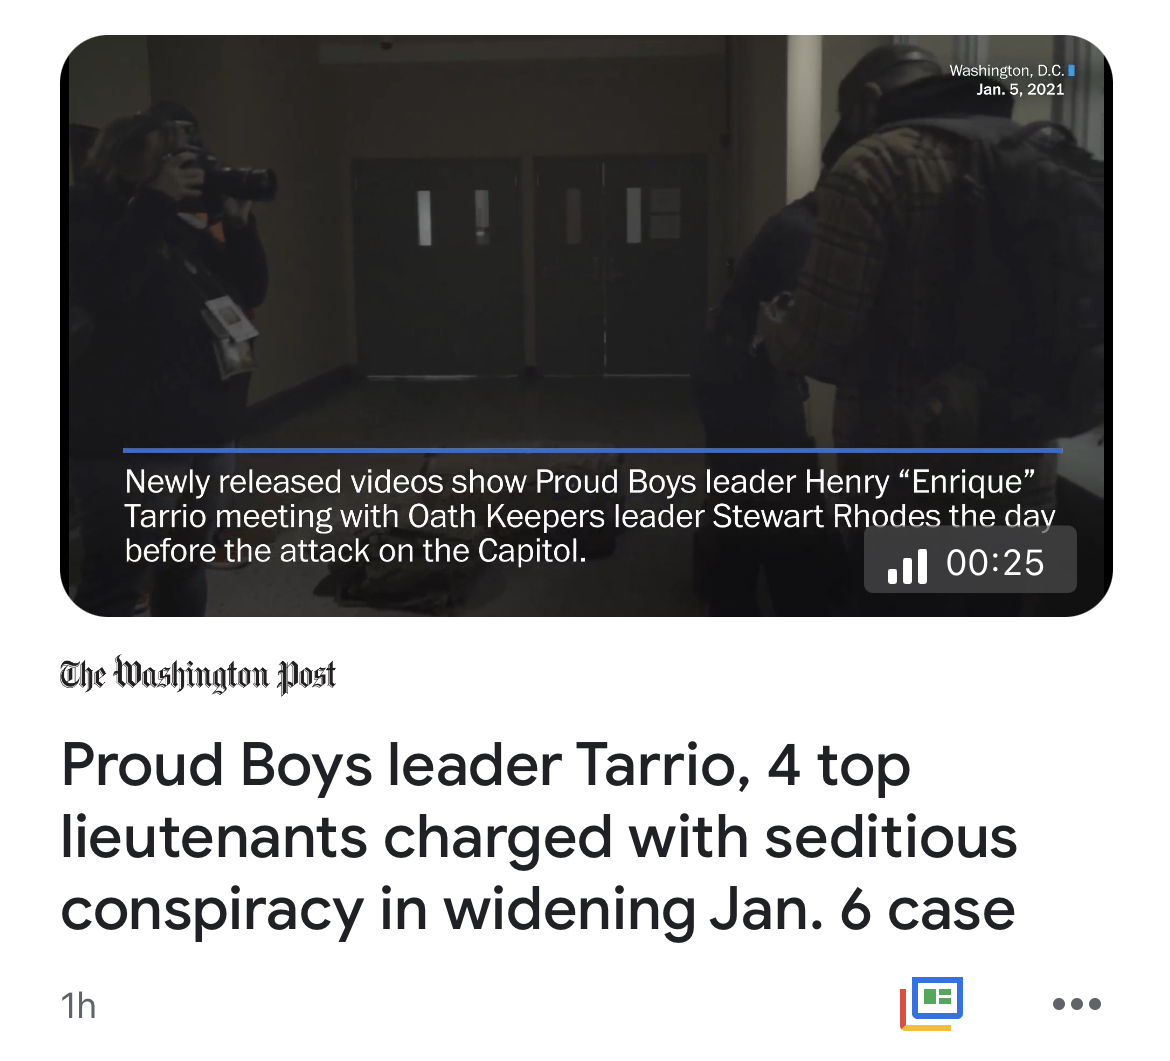Click the blue progress line above the caption
Viewport: 1170px width, 1061px height.
(x=592, y=451)
